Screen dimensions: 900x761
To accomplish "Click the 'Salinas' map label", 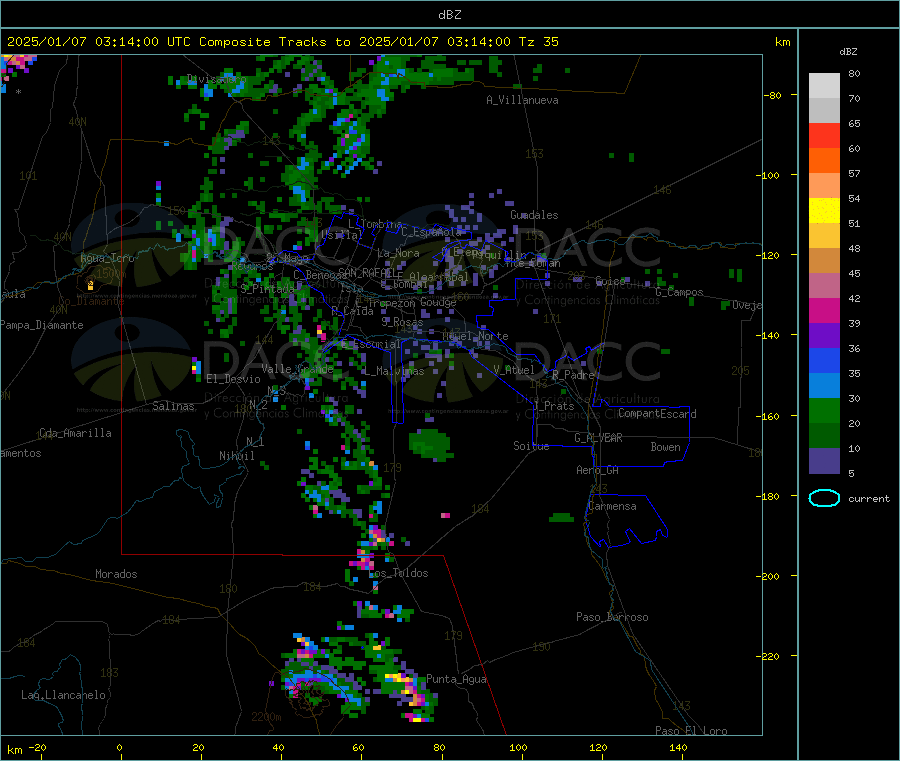I will [x=173, y=406].
